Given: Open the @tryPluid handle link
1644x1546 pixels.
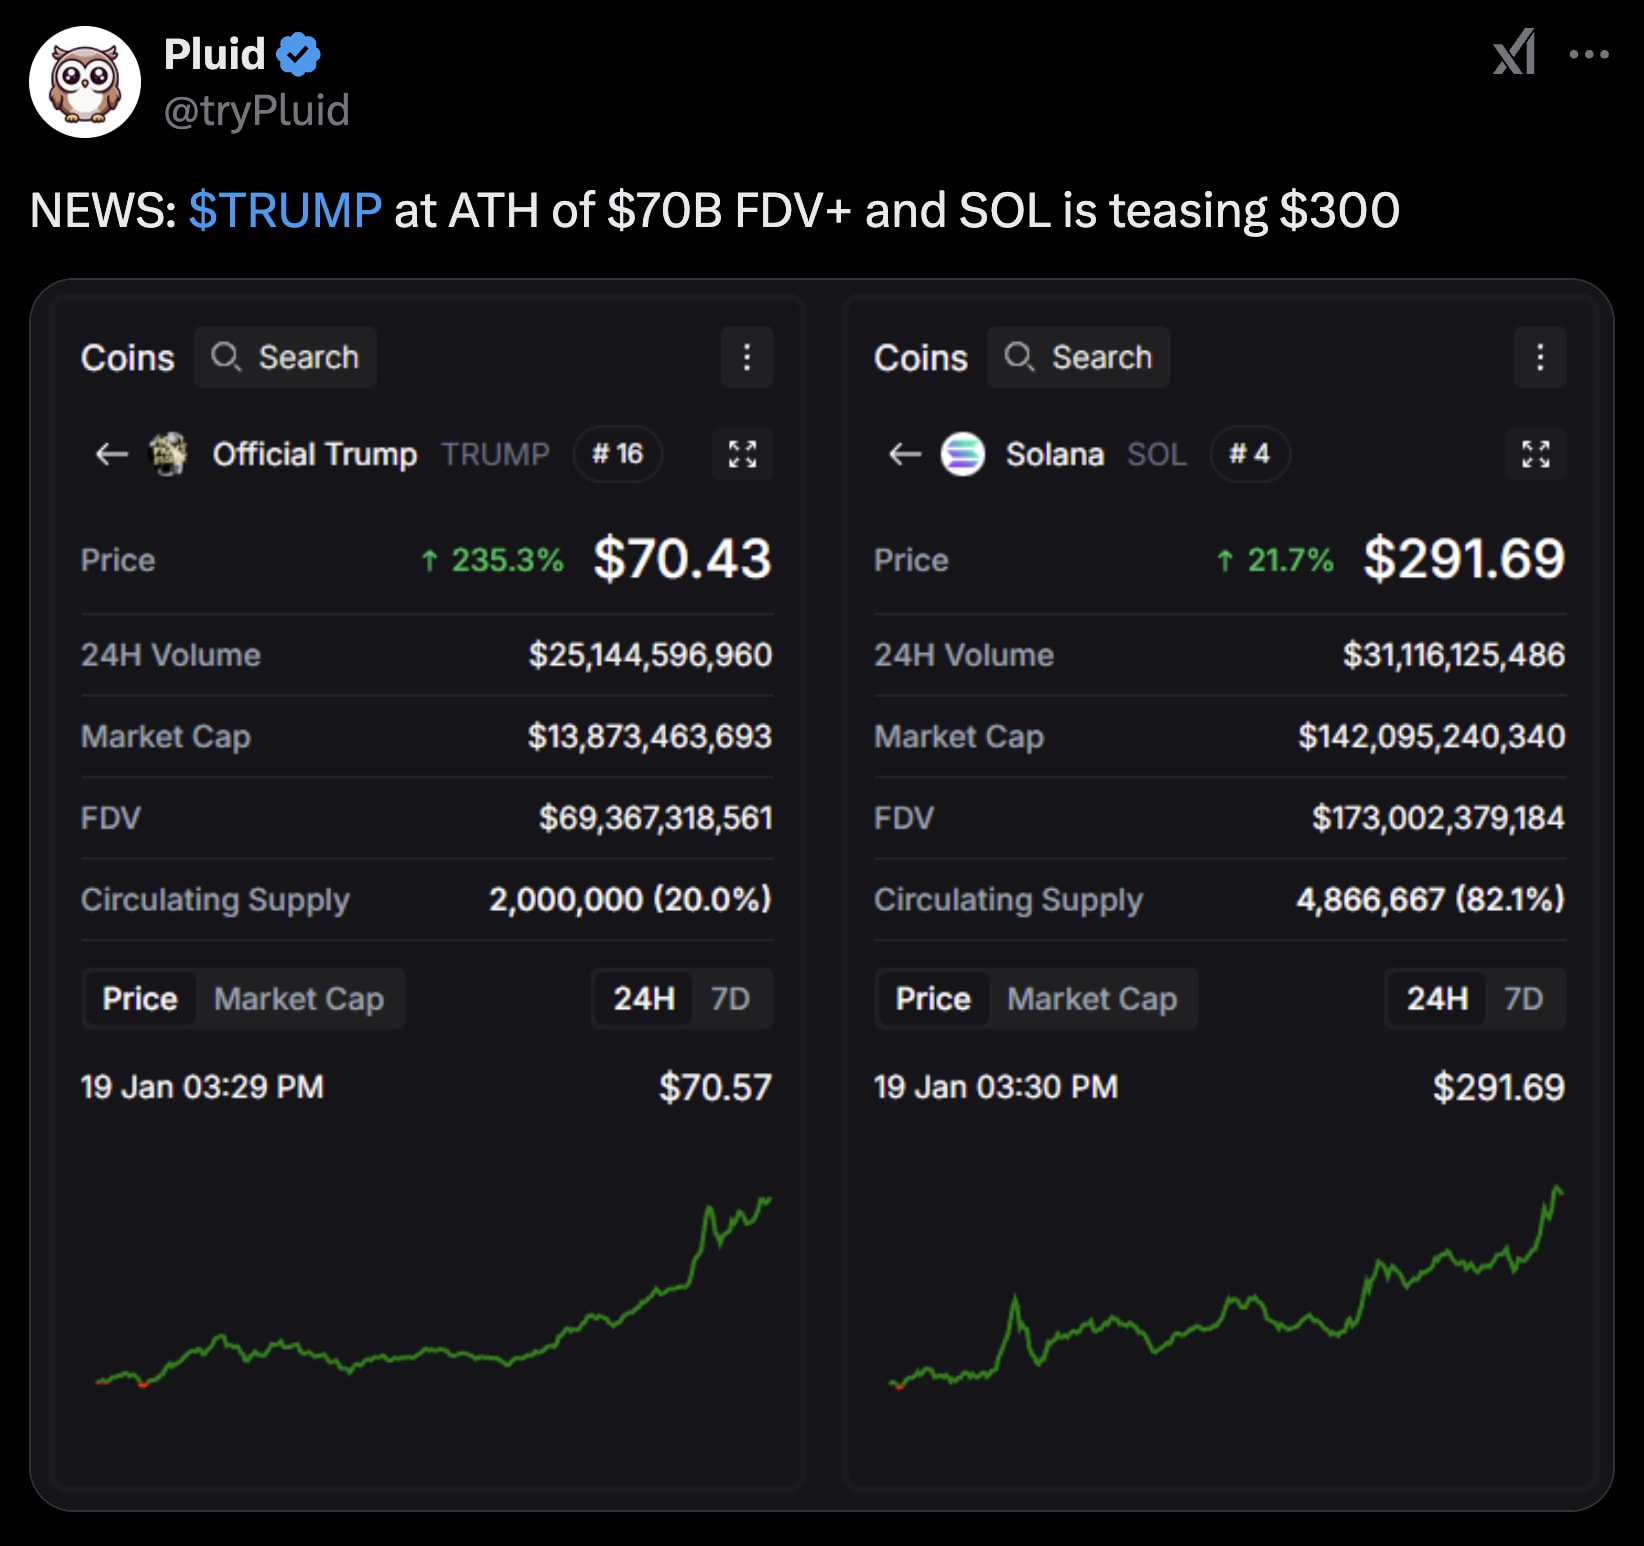Looking at the screenshot, I should pyautogui.click(x=257, y=110).
